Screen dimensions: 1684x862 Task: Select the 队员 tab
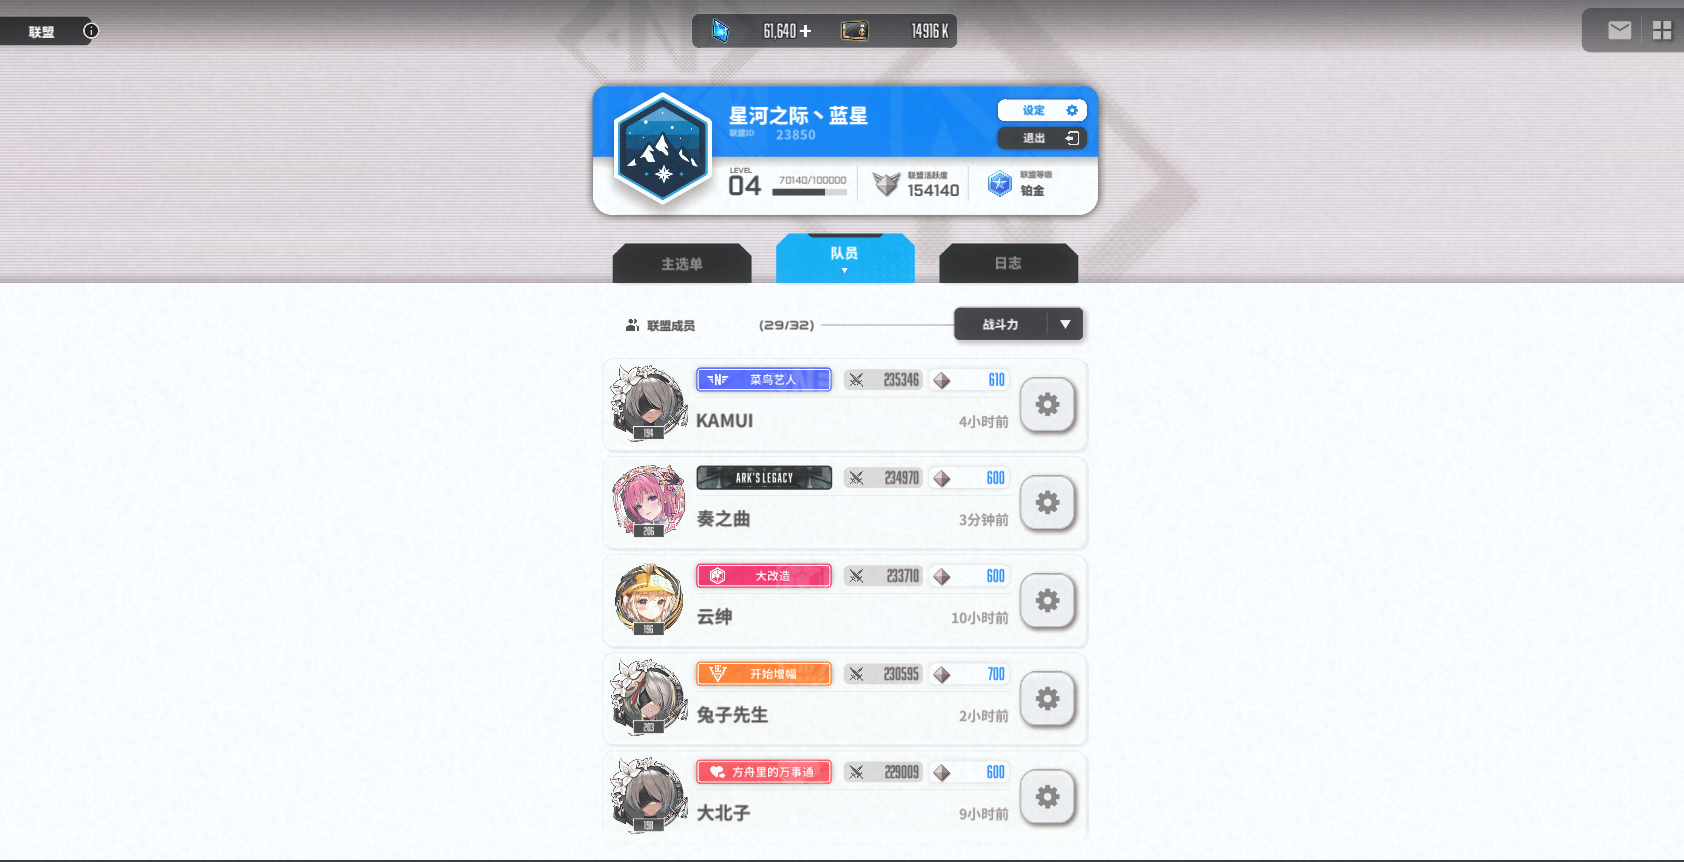coord(845,258)
